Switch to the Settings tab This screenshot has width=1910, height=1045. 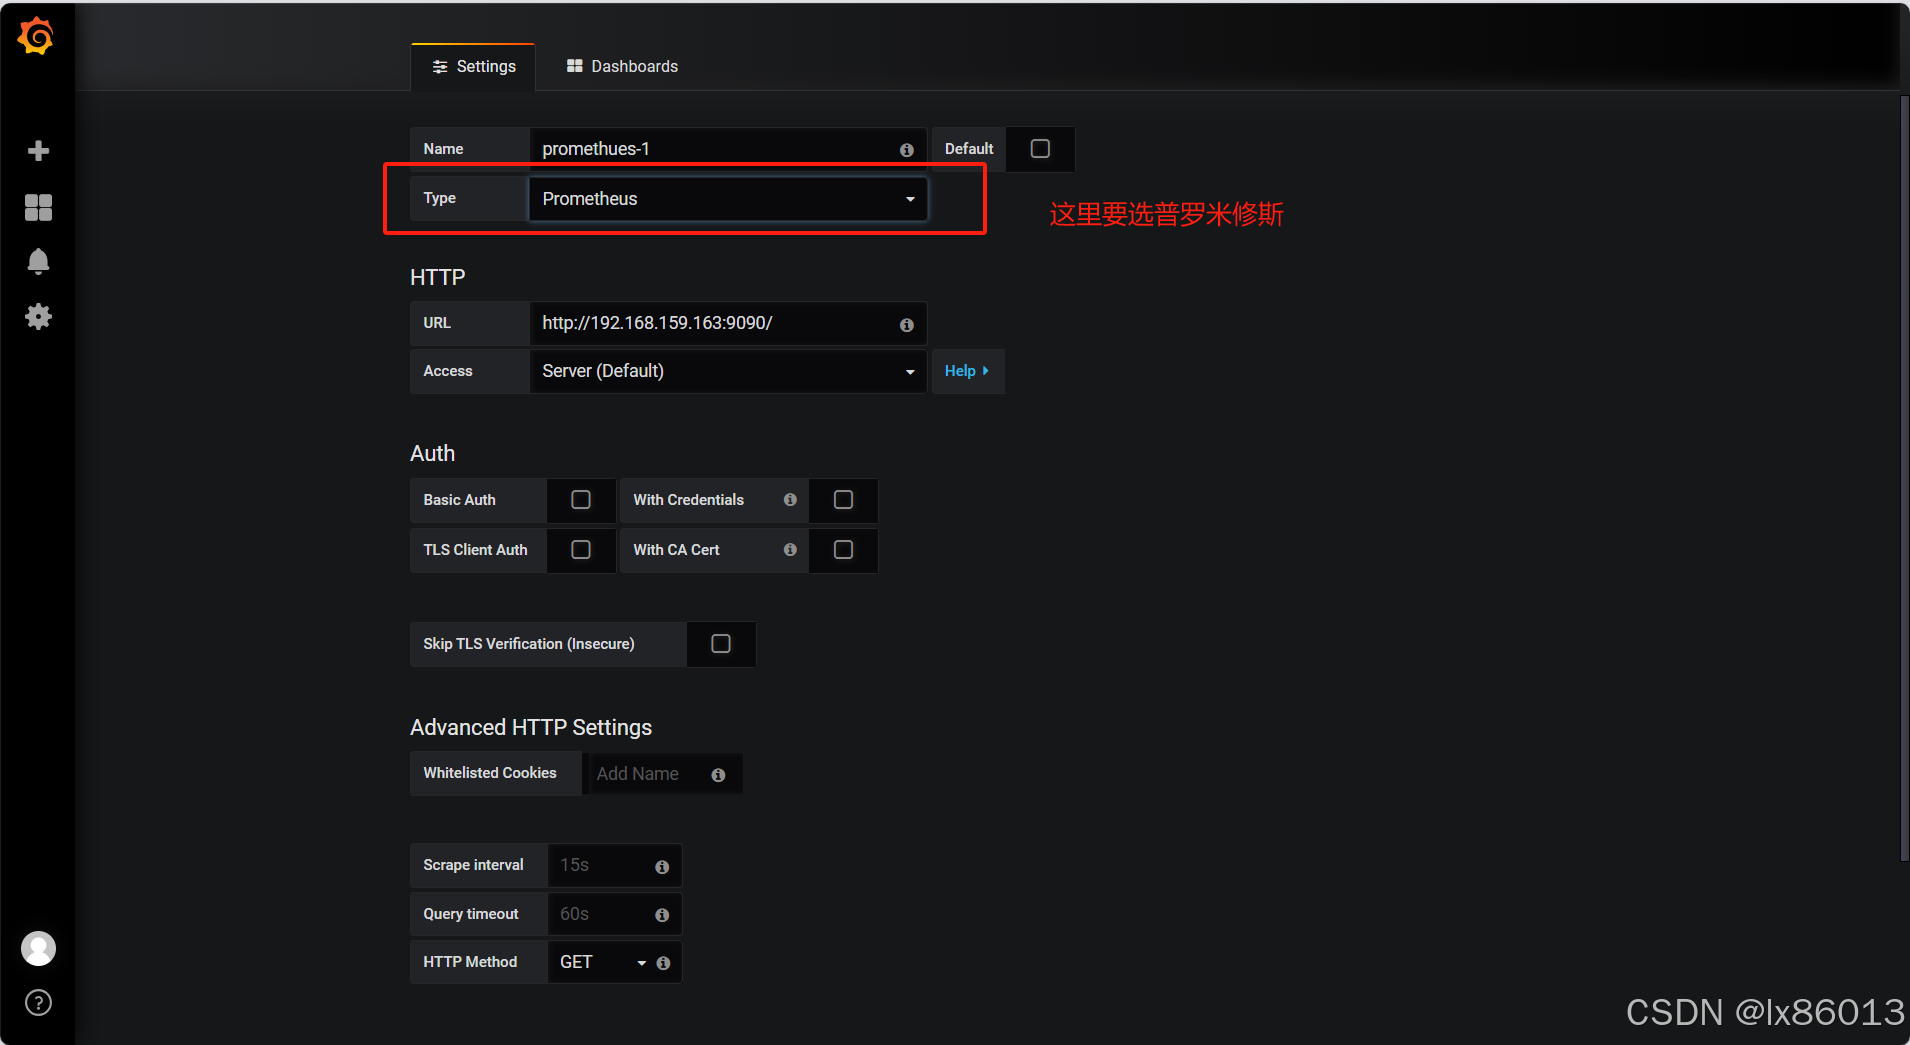(473, 67)
